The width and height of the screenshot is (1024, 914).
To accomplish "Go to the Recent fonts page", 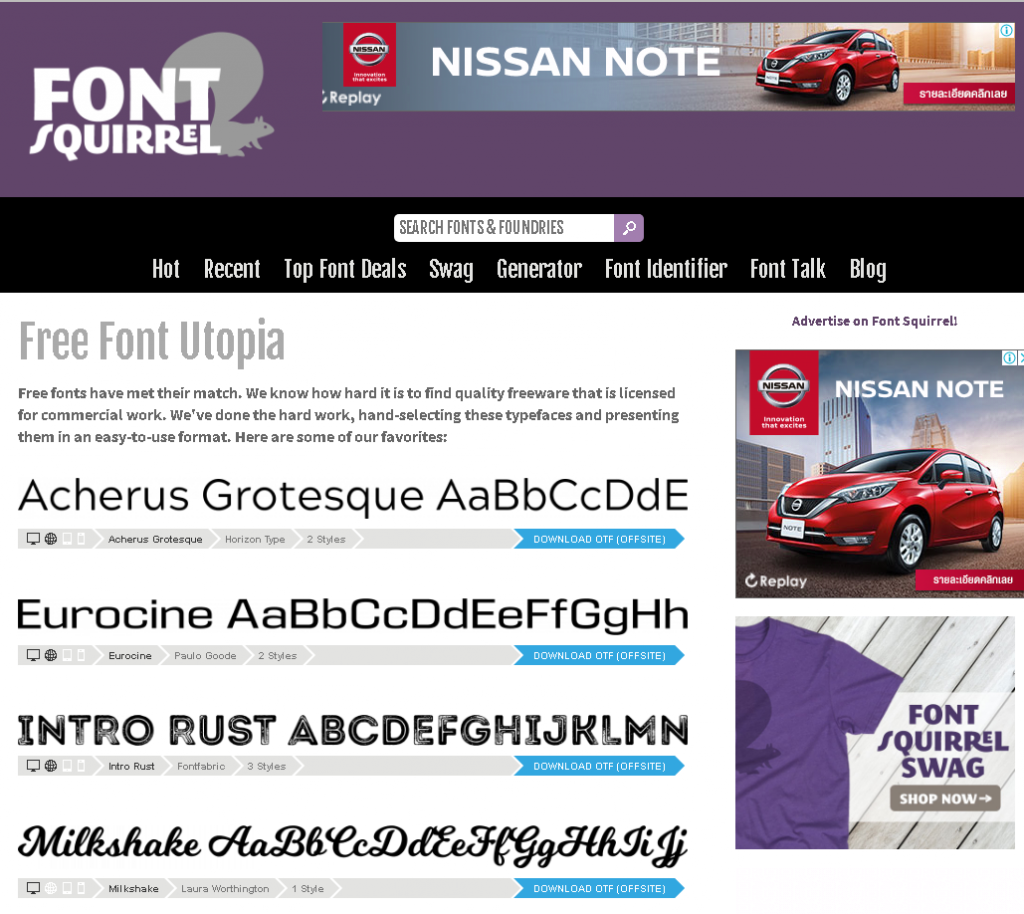I will [x=232, y=269].
